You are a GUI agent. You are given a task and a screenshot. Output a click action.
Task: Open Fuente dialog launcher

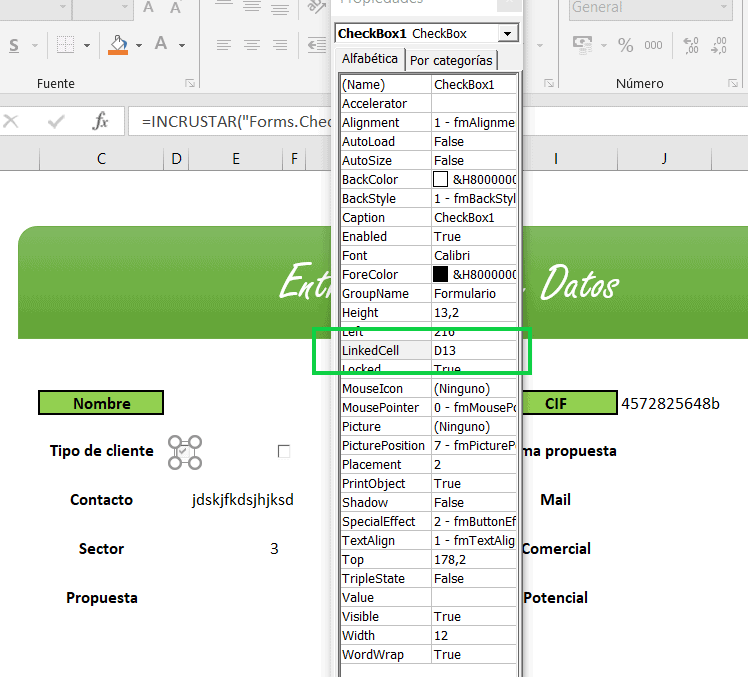click(x=190, y=83)
